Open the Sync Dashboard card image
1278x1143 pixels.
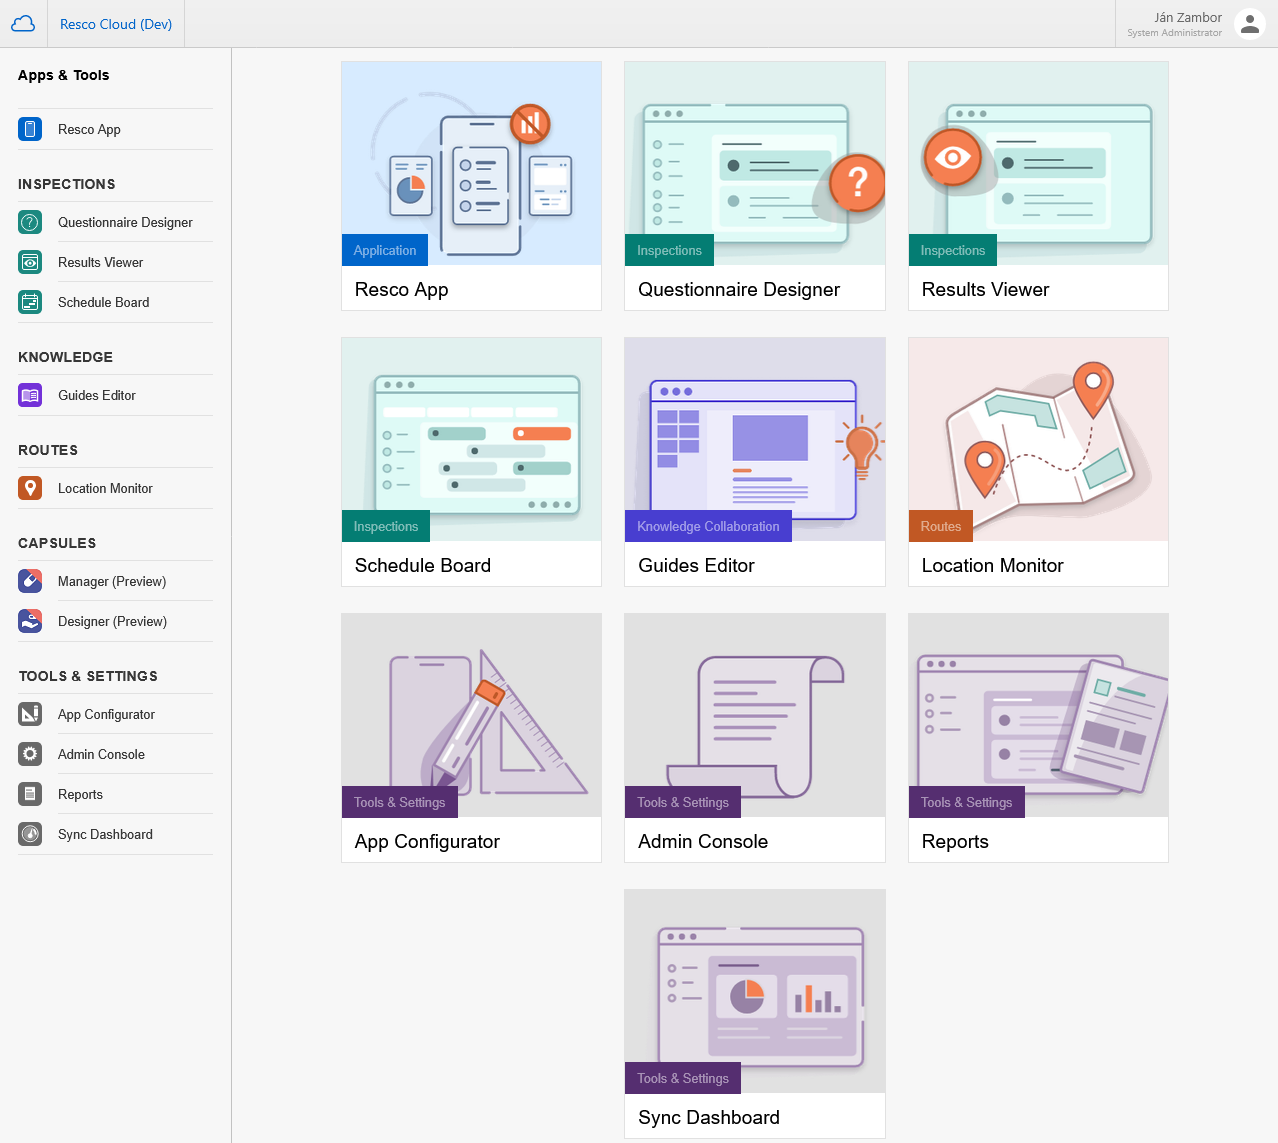(x=755, y=991)
